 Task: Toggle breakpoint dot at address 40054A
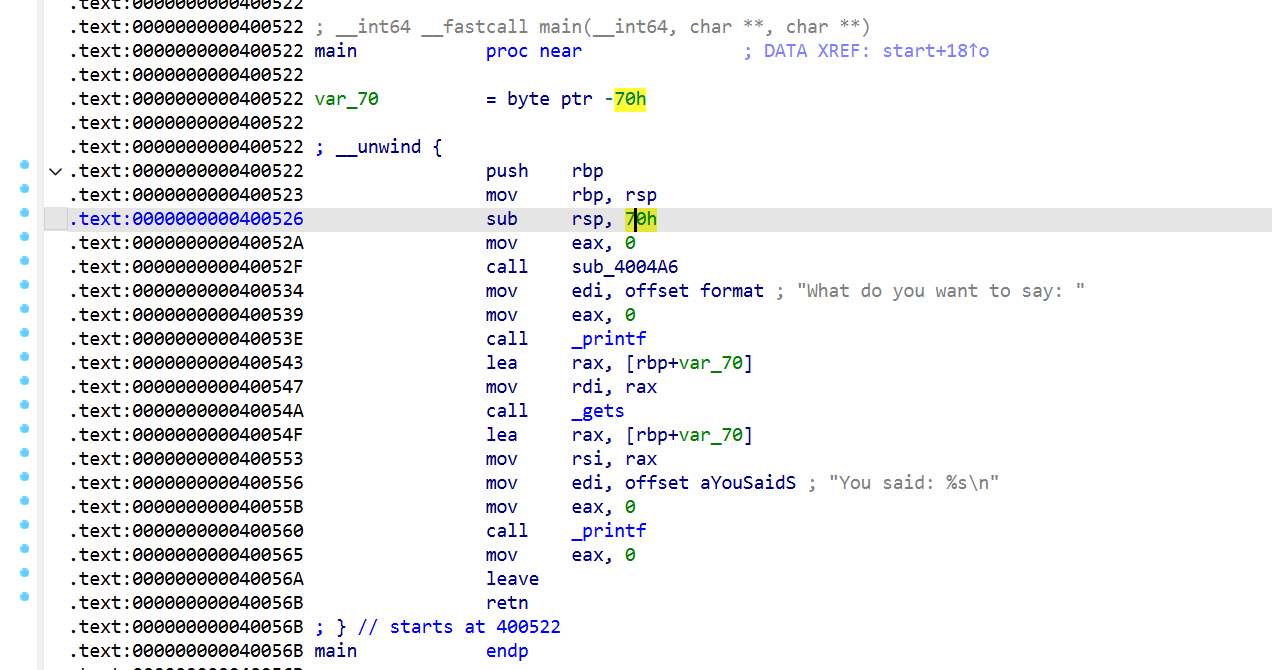25,404
